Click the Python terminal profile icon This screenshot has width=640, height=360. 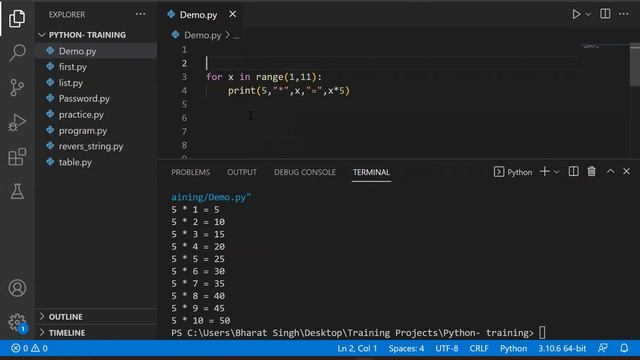[x=498, y=172]
